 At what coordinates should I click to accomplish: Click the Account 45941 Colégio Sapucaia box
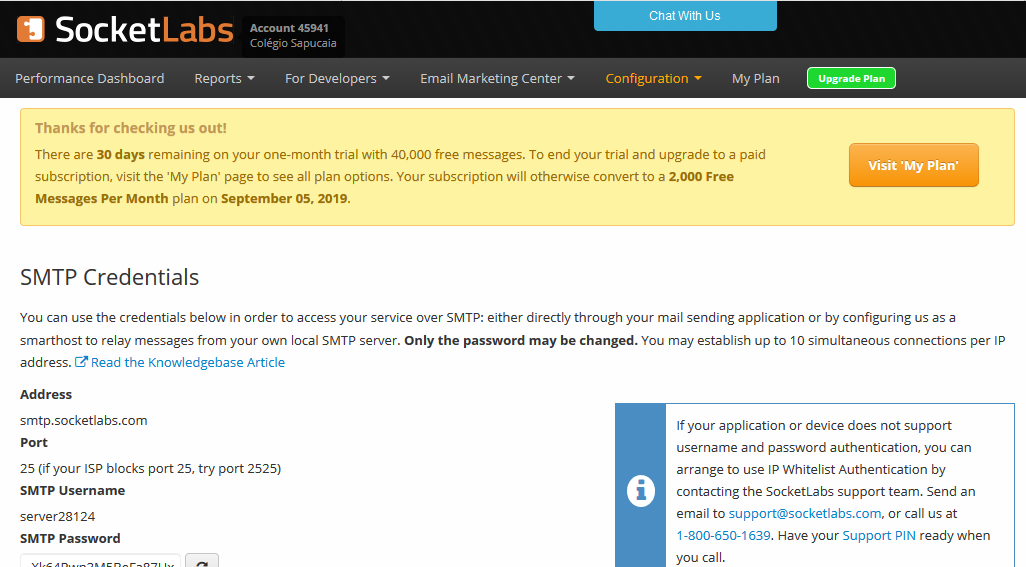pos(293,36)
